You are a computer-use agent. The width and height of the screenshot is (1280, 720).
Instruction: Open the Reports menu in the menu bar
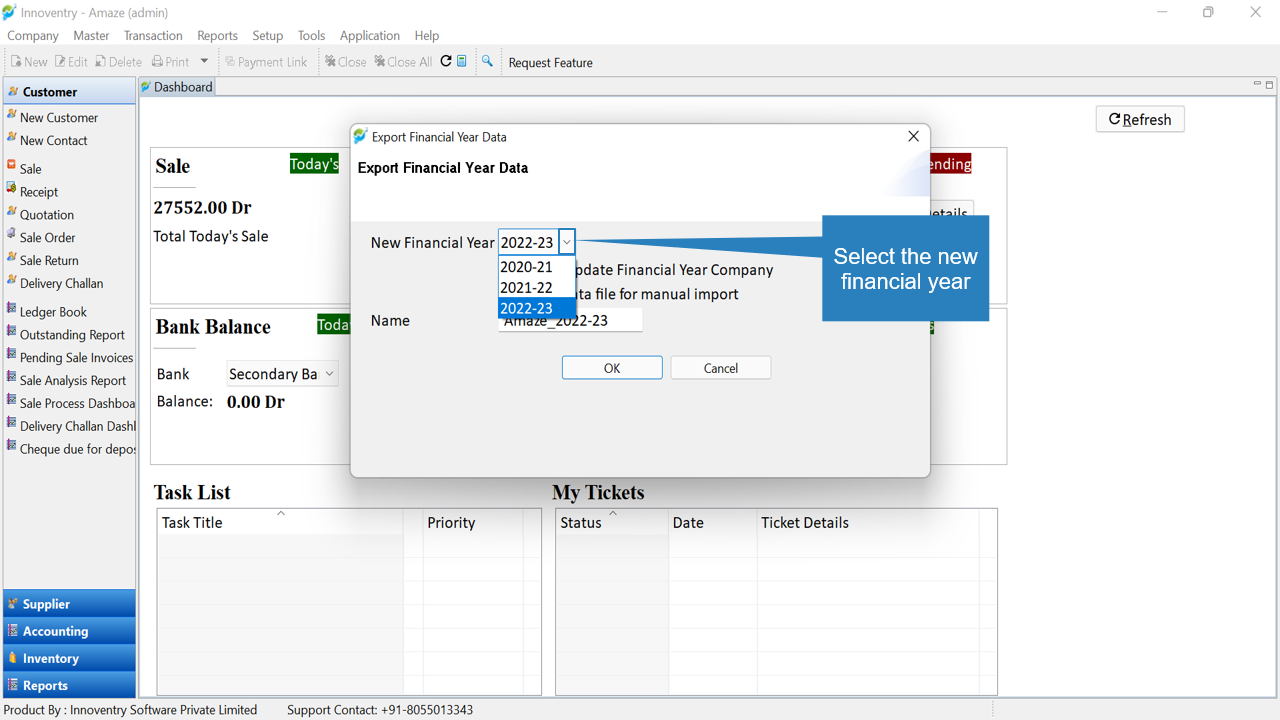[217, 35]
